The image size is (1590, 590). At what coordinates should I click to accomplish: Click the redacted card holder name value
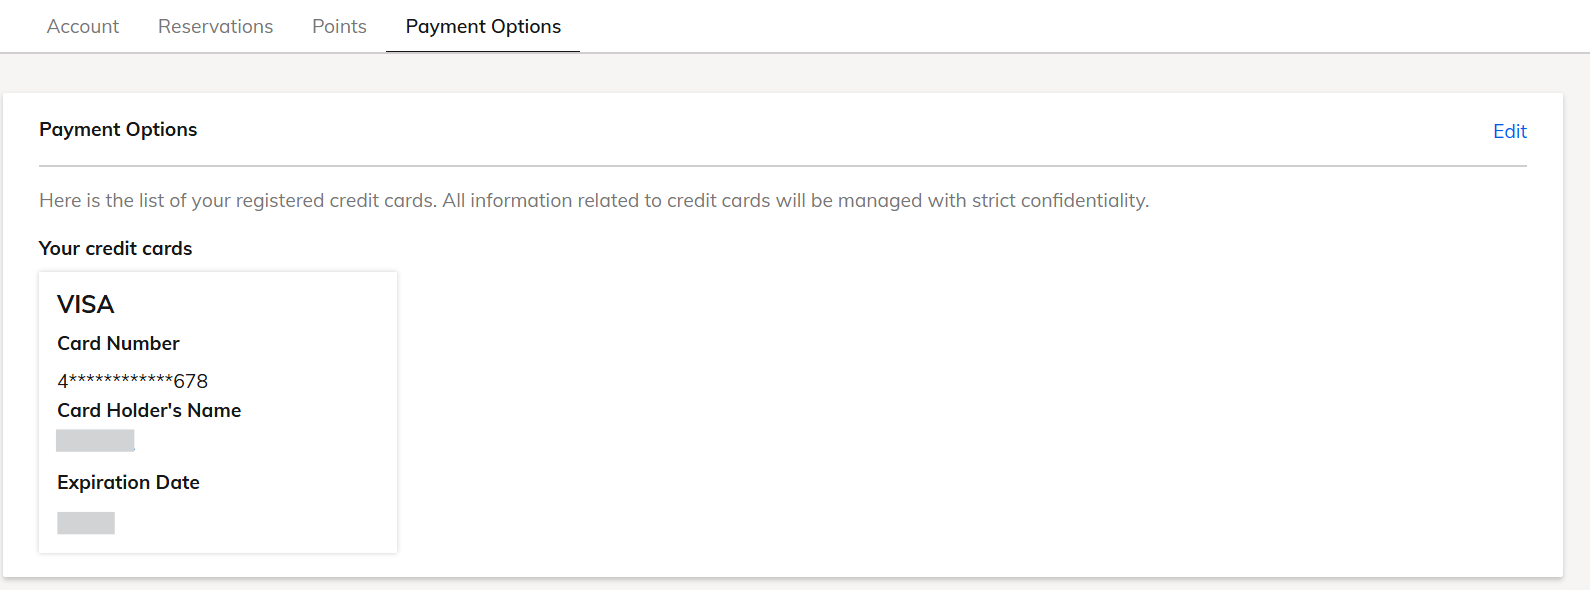pyautogui.click(x=95, y=441)
